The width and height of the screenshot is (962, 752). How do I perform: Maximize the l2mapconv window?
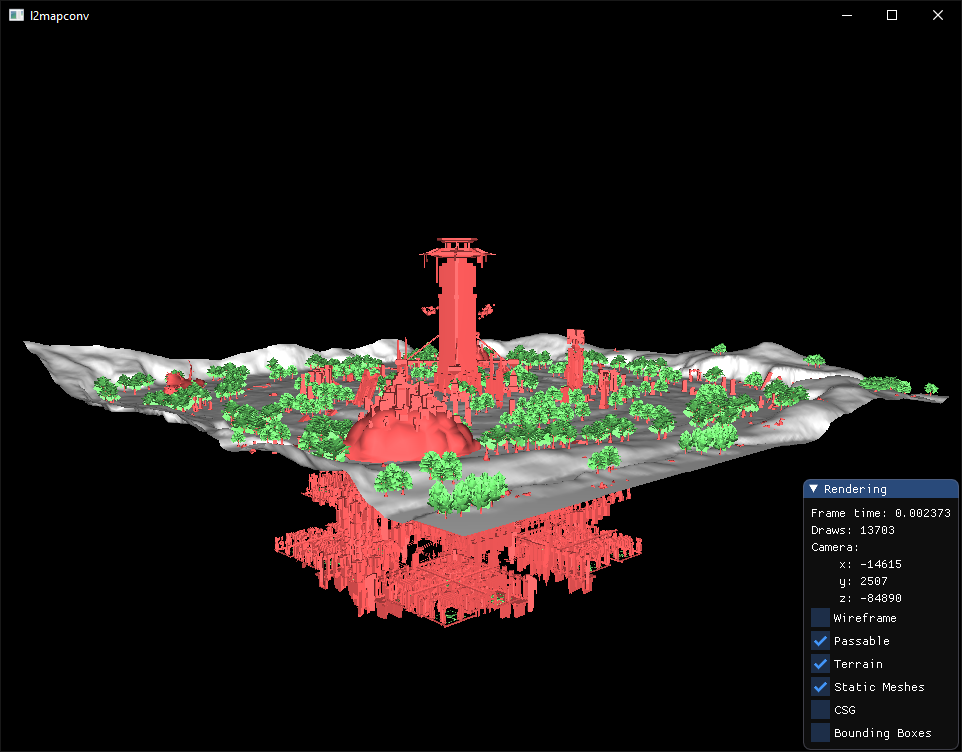892,15
